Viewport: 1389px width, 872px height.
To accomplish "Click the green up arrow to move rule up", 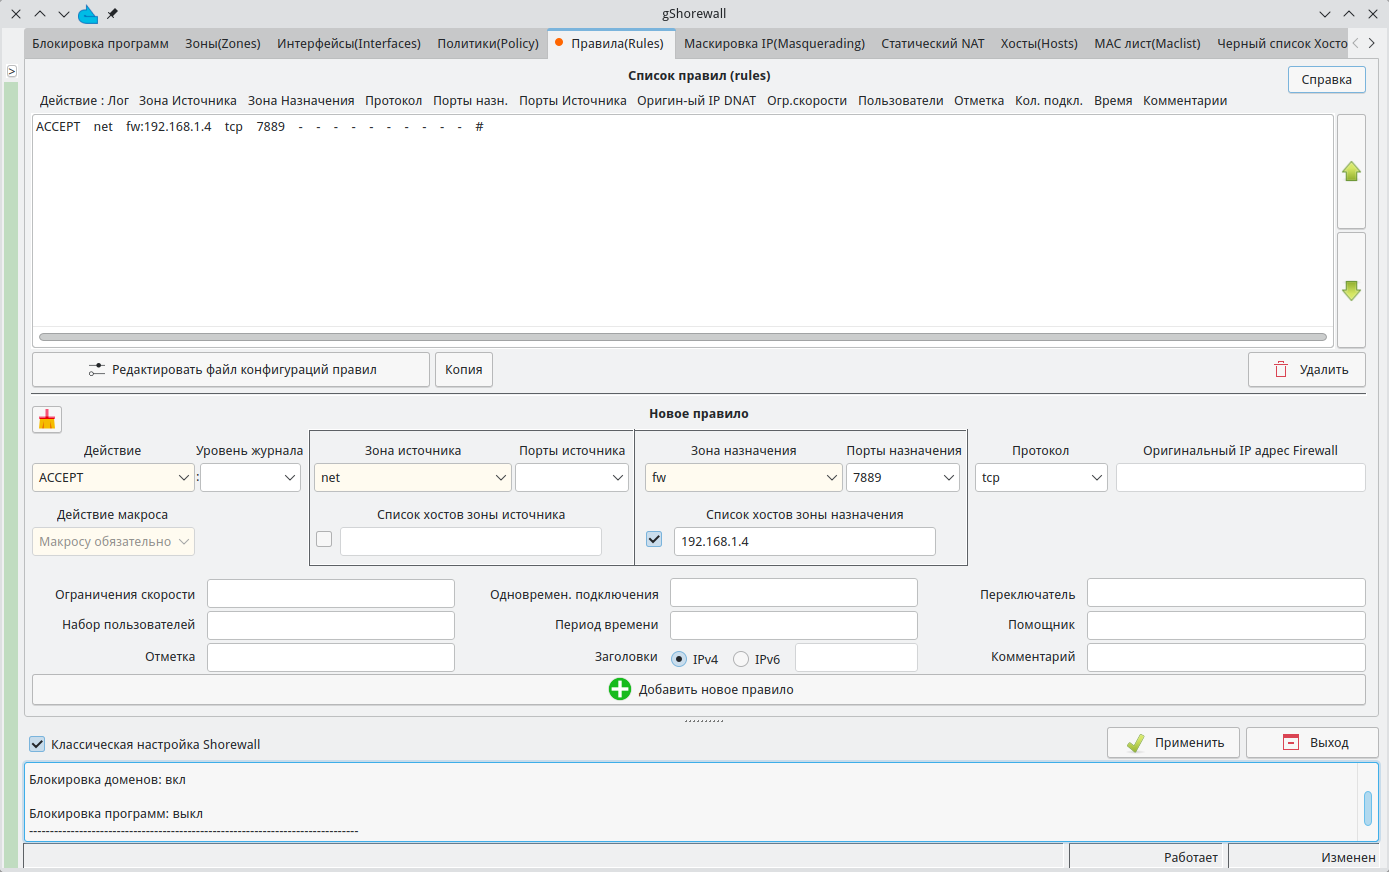I will [x=1351, y=171].
